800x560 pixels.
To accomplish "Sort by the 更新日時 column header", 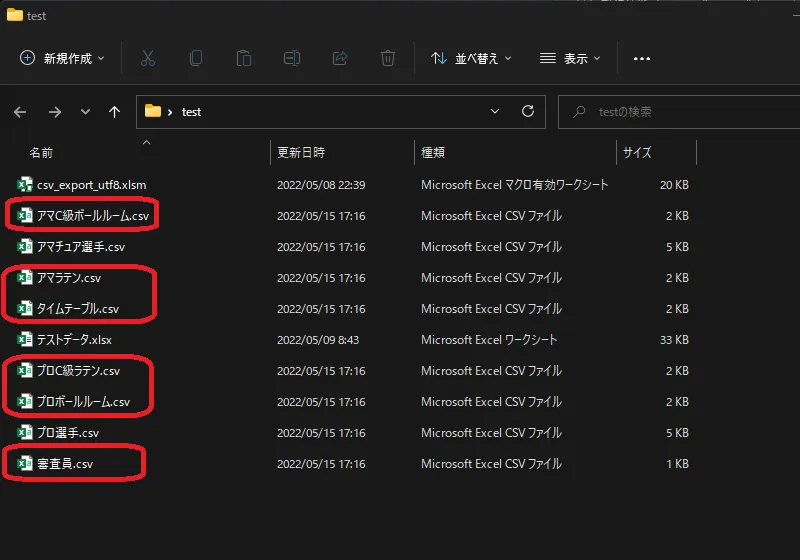I will click(x=301, y=153).
